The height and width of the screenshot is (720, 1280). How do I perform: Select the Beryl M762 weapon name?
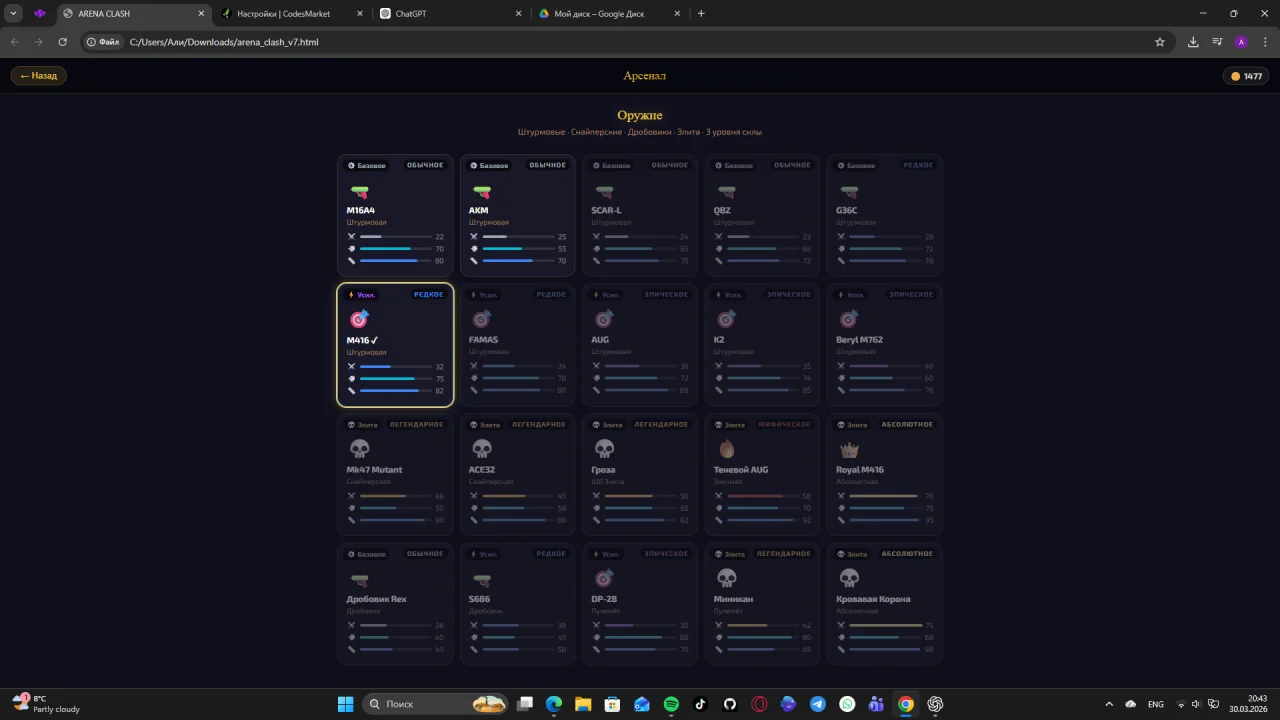pyautogui.click(x=860, y=340)
